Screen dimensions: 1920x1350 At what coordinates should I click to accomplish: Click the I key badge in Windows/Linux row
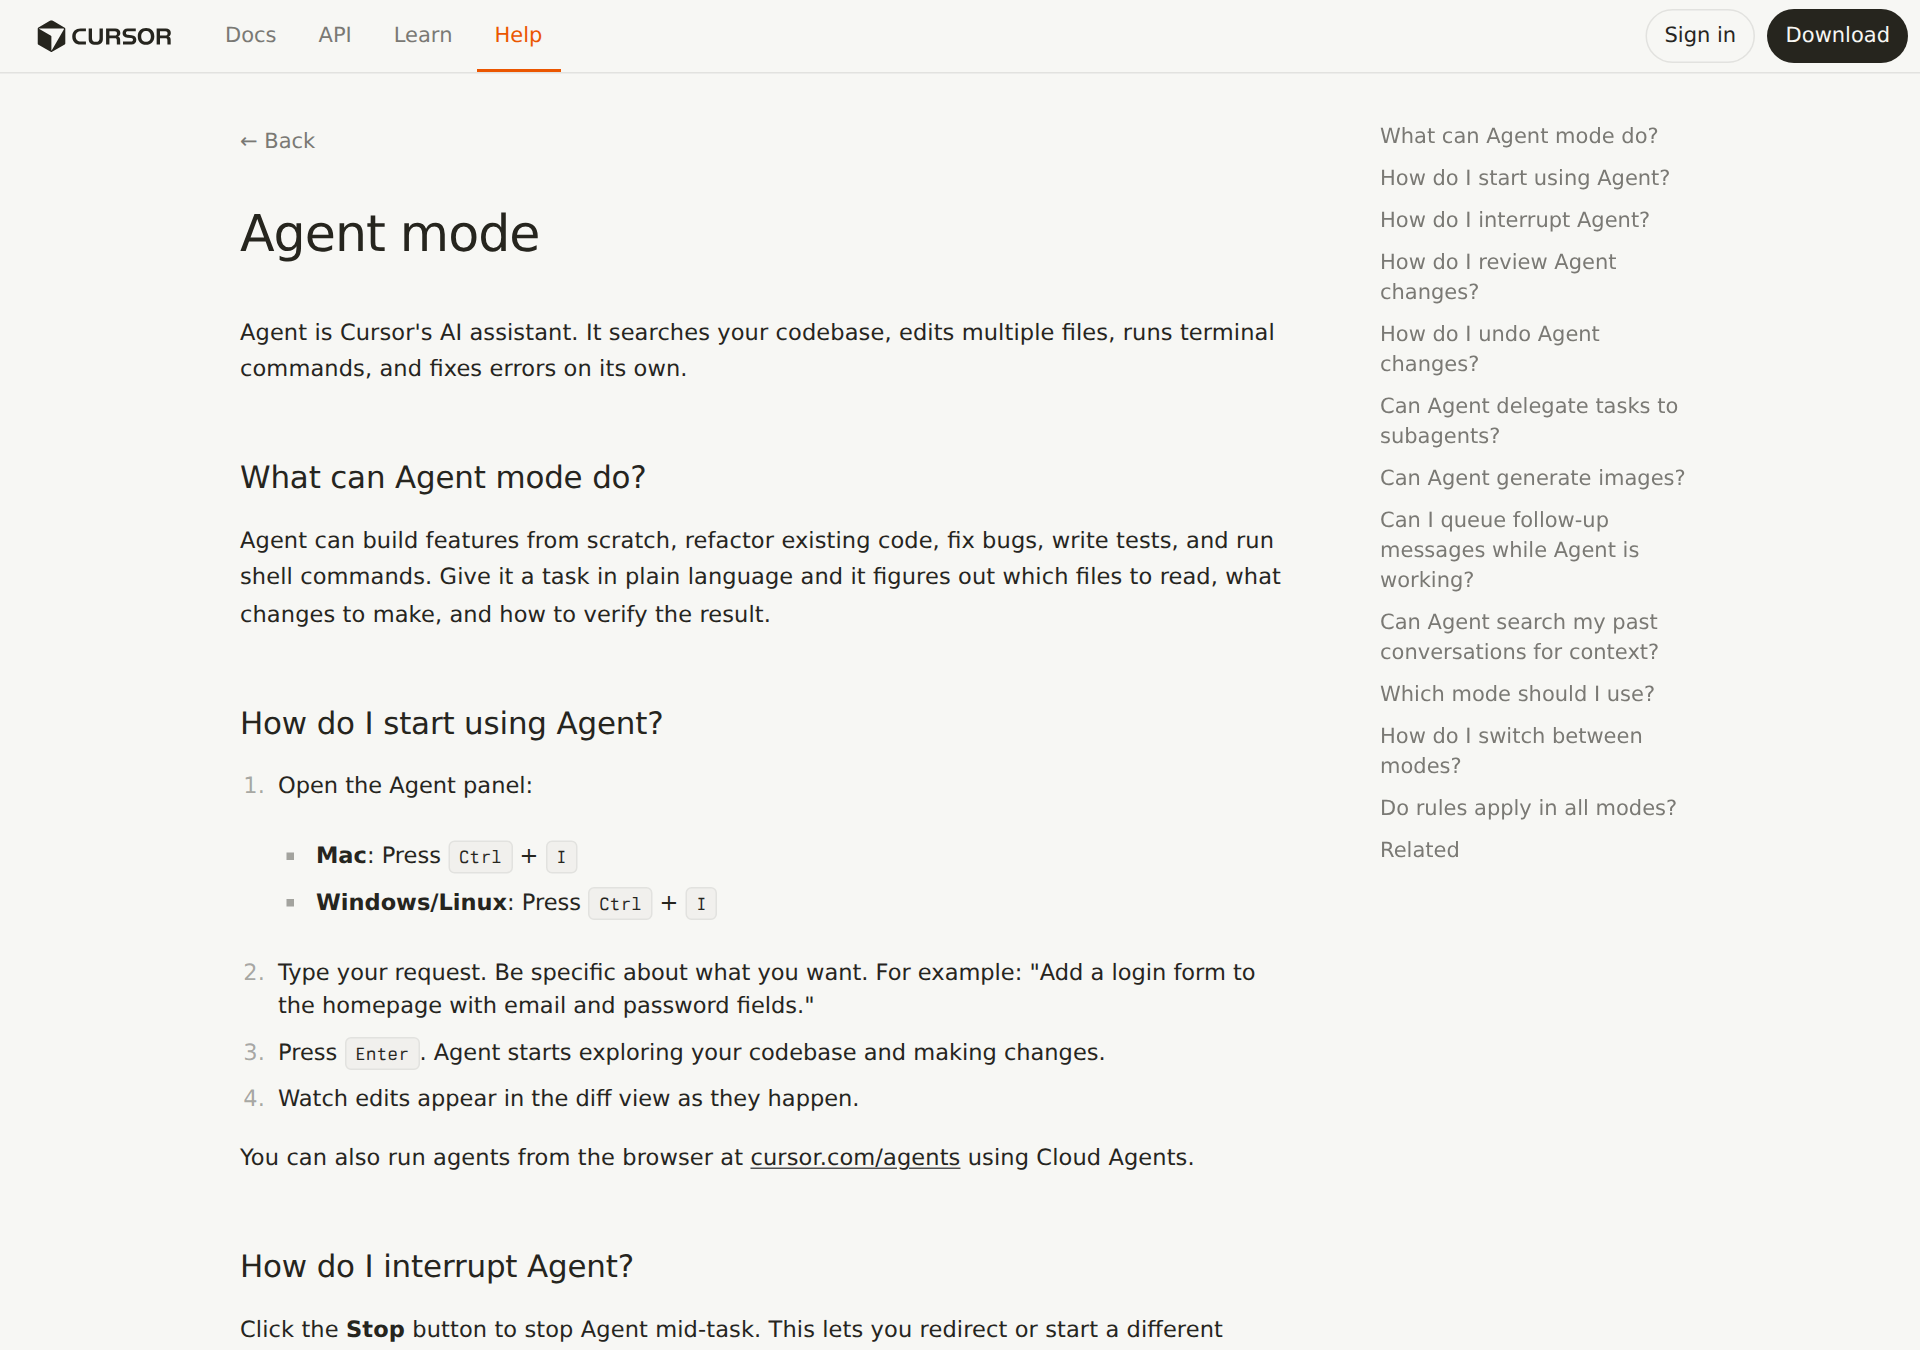tap(701, 904)
